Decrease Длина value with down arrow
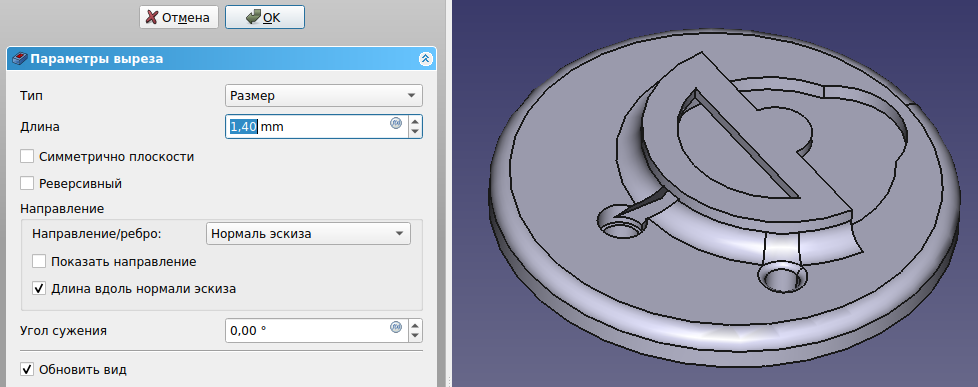978x387 pixels. pos(415,132)
